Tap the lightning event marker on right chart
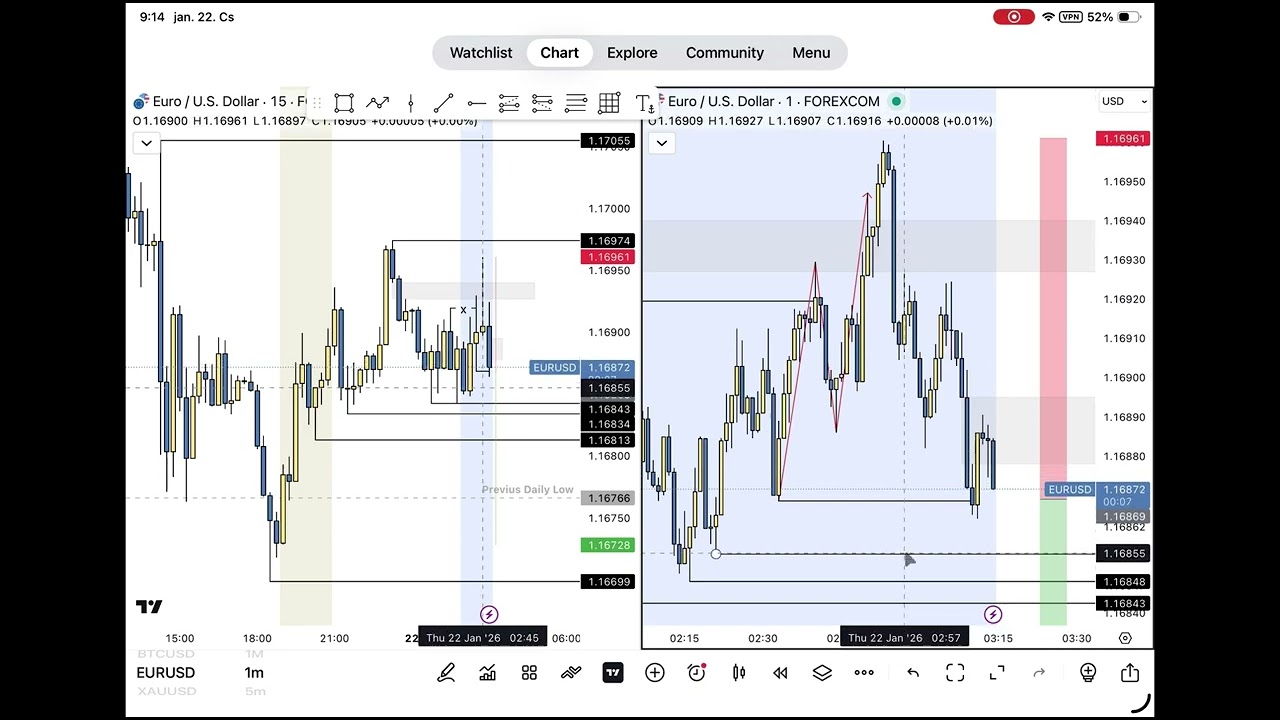The height and width of the screenshot is (720, 1280). point(993,614)
